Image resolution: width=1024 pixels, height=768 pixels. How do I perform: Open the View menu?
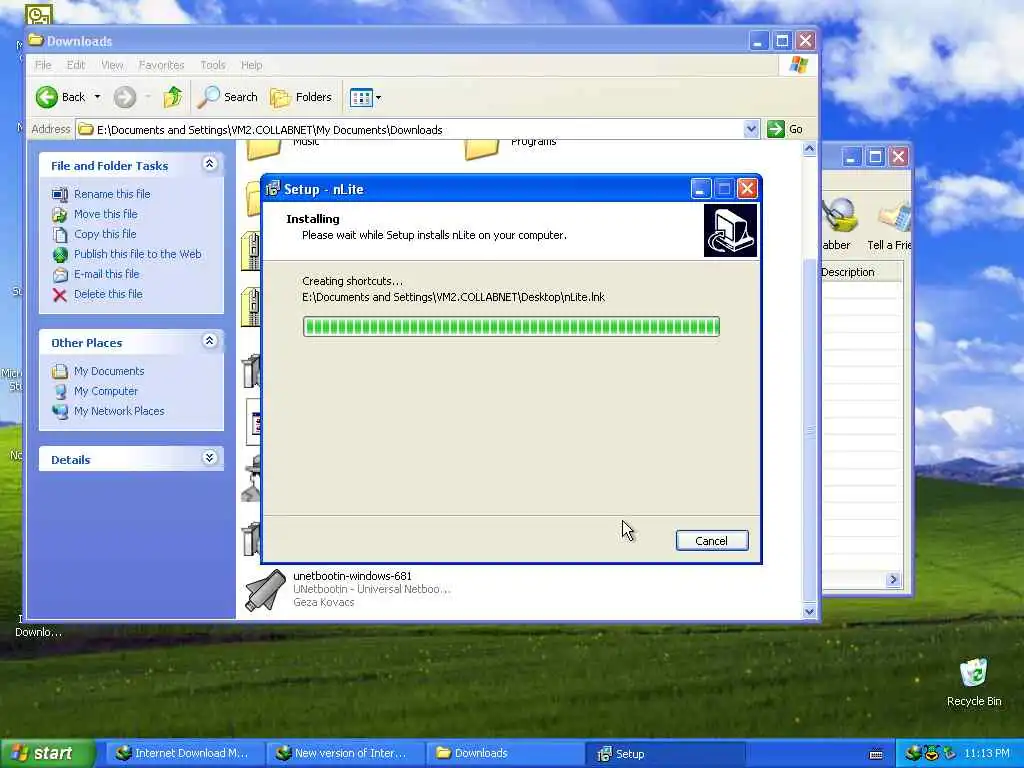coord(112,65)
